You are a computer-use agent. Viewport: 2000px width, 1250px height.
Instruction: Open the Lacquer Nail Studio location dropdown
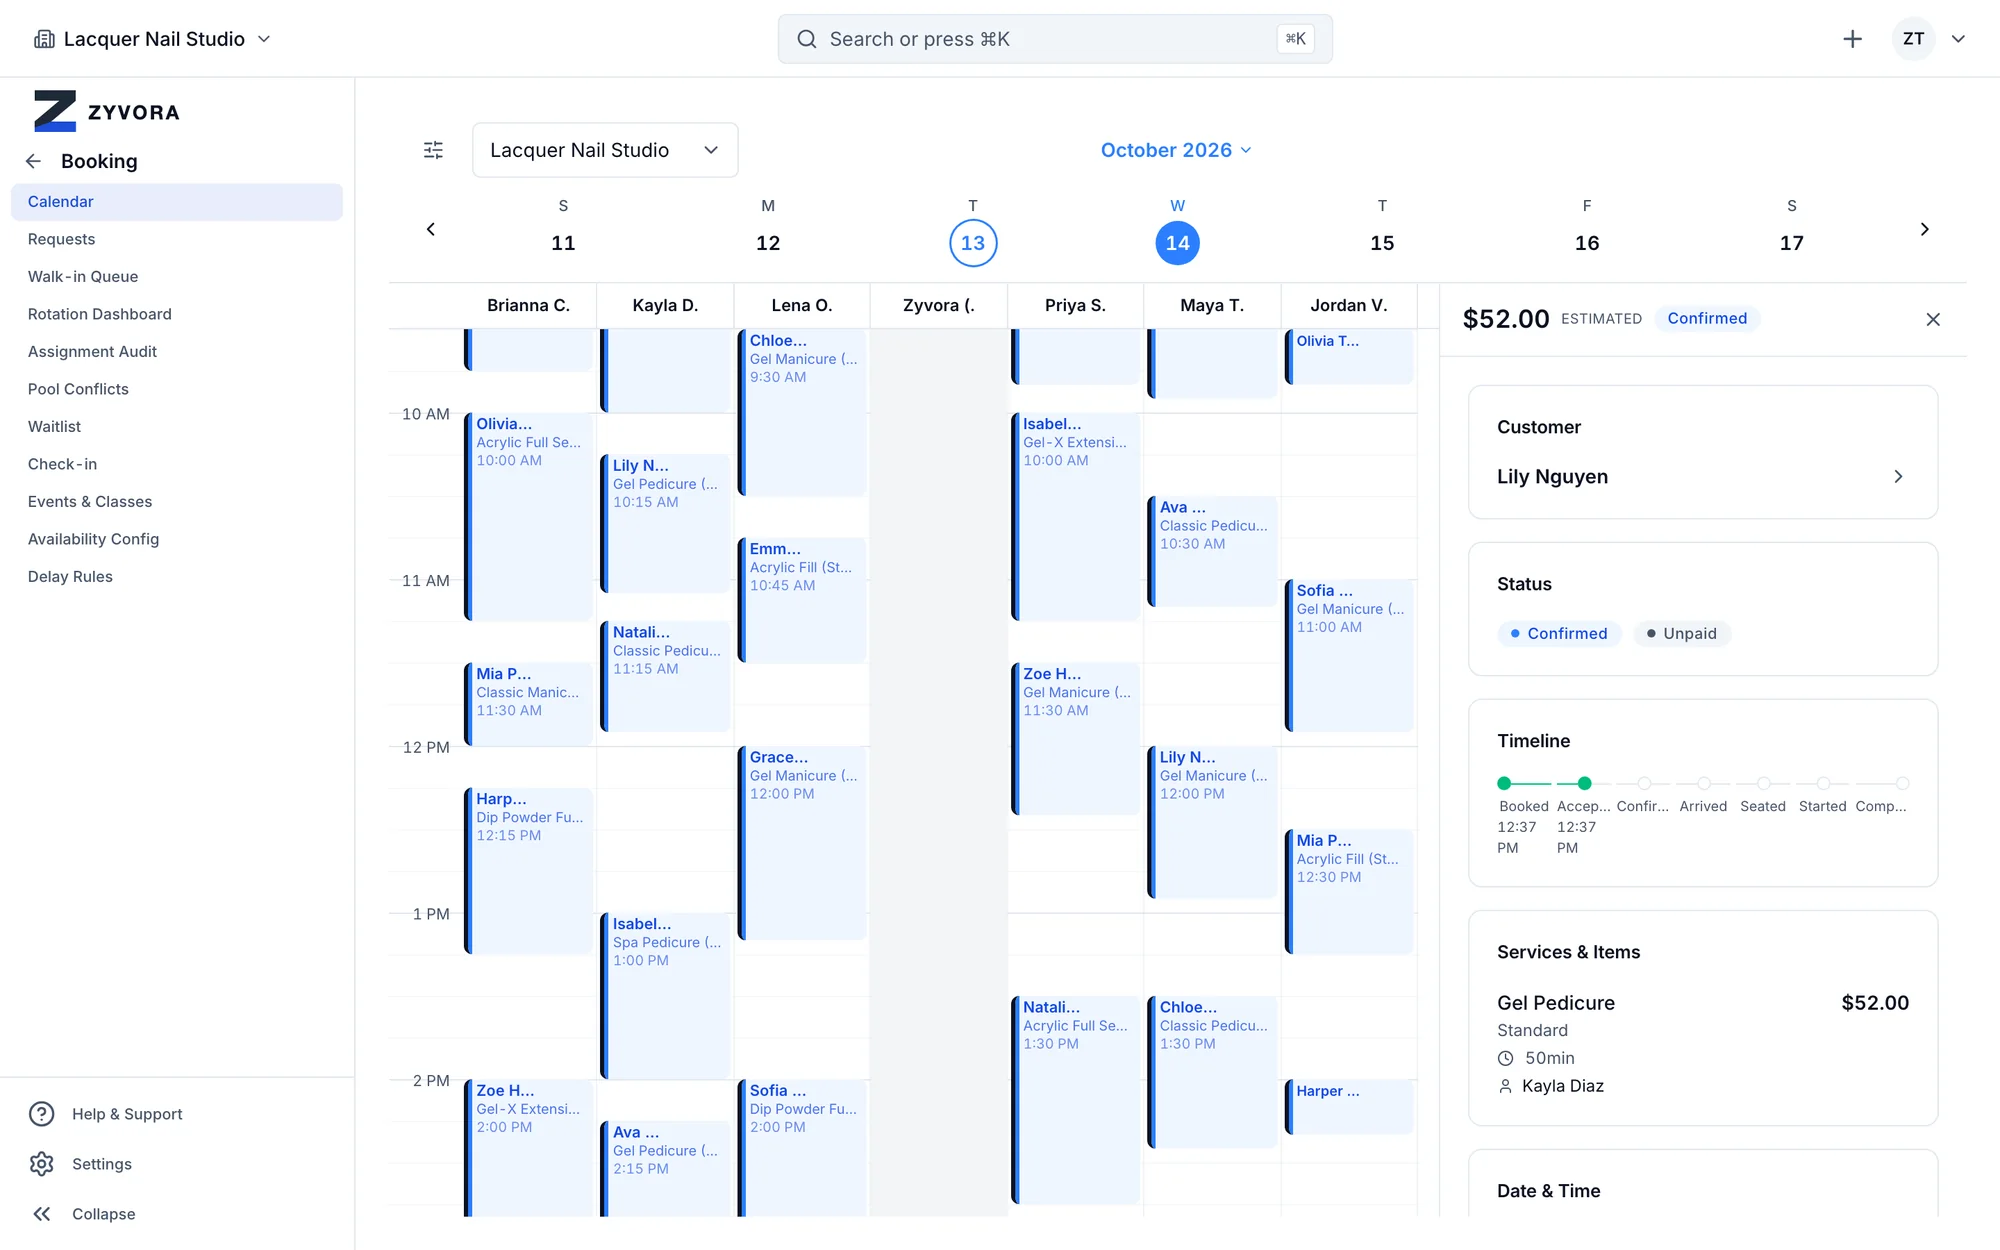tap(605, 150)
